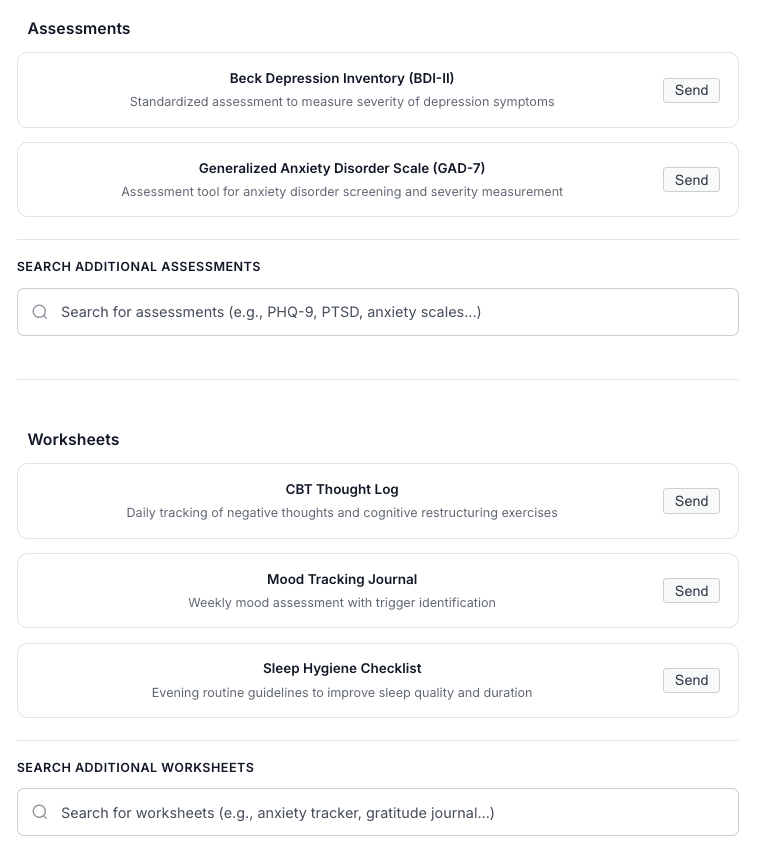Image resolution: width=757 pixels, height=865 pixels.
Task: Click the Search Additional Worksheets label
Action: [135, 768]
